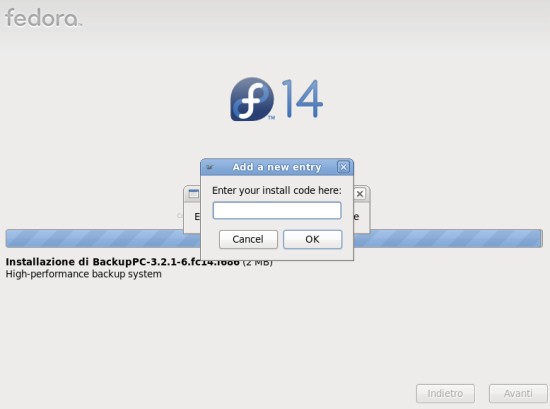Click the fedora wordmark in the header

point(43,18)
